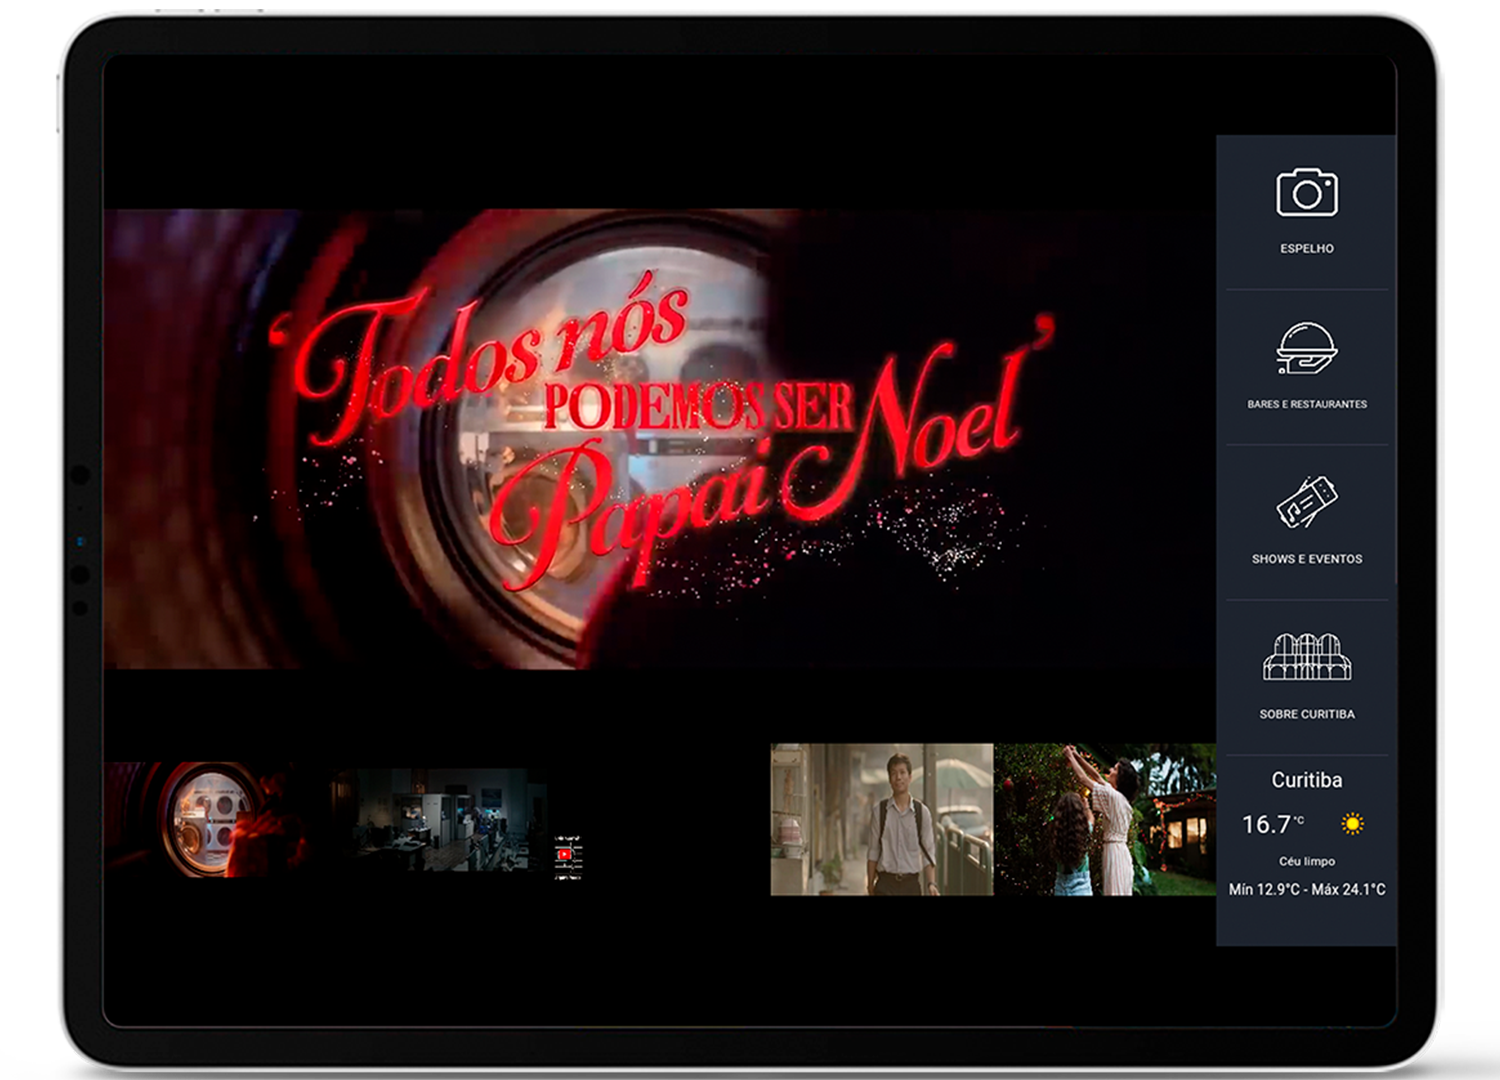Open the Espelho camera icon
The width and height of the screenshot is (1500, 1080).
(1307, 192)
